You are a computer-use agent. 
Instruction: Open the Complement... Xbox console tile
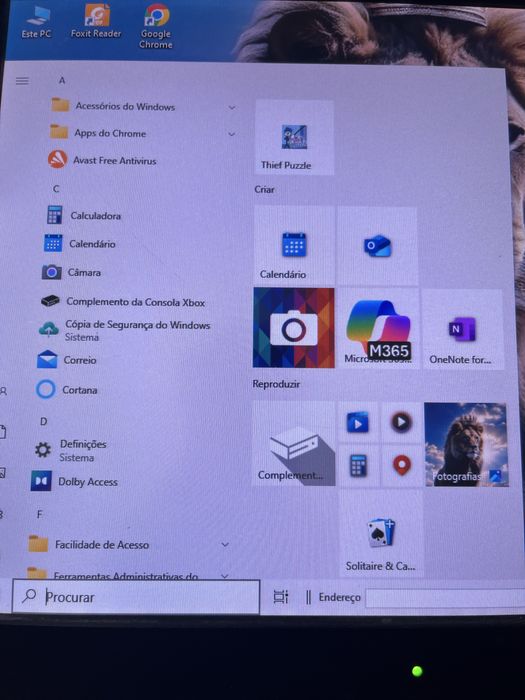(294, 443)
